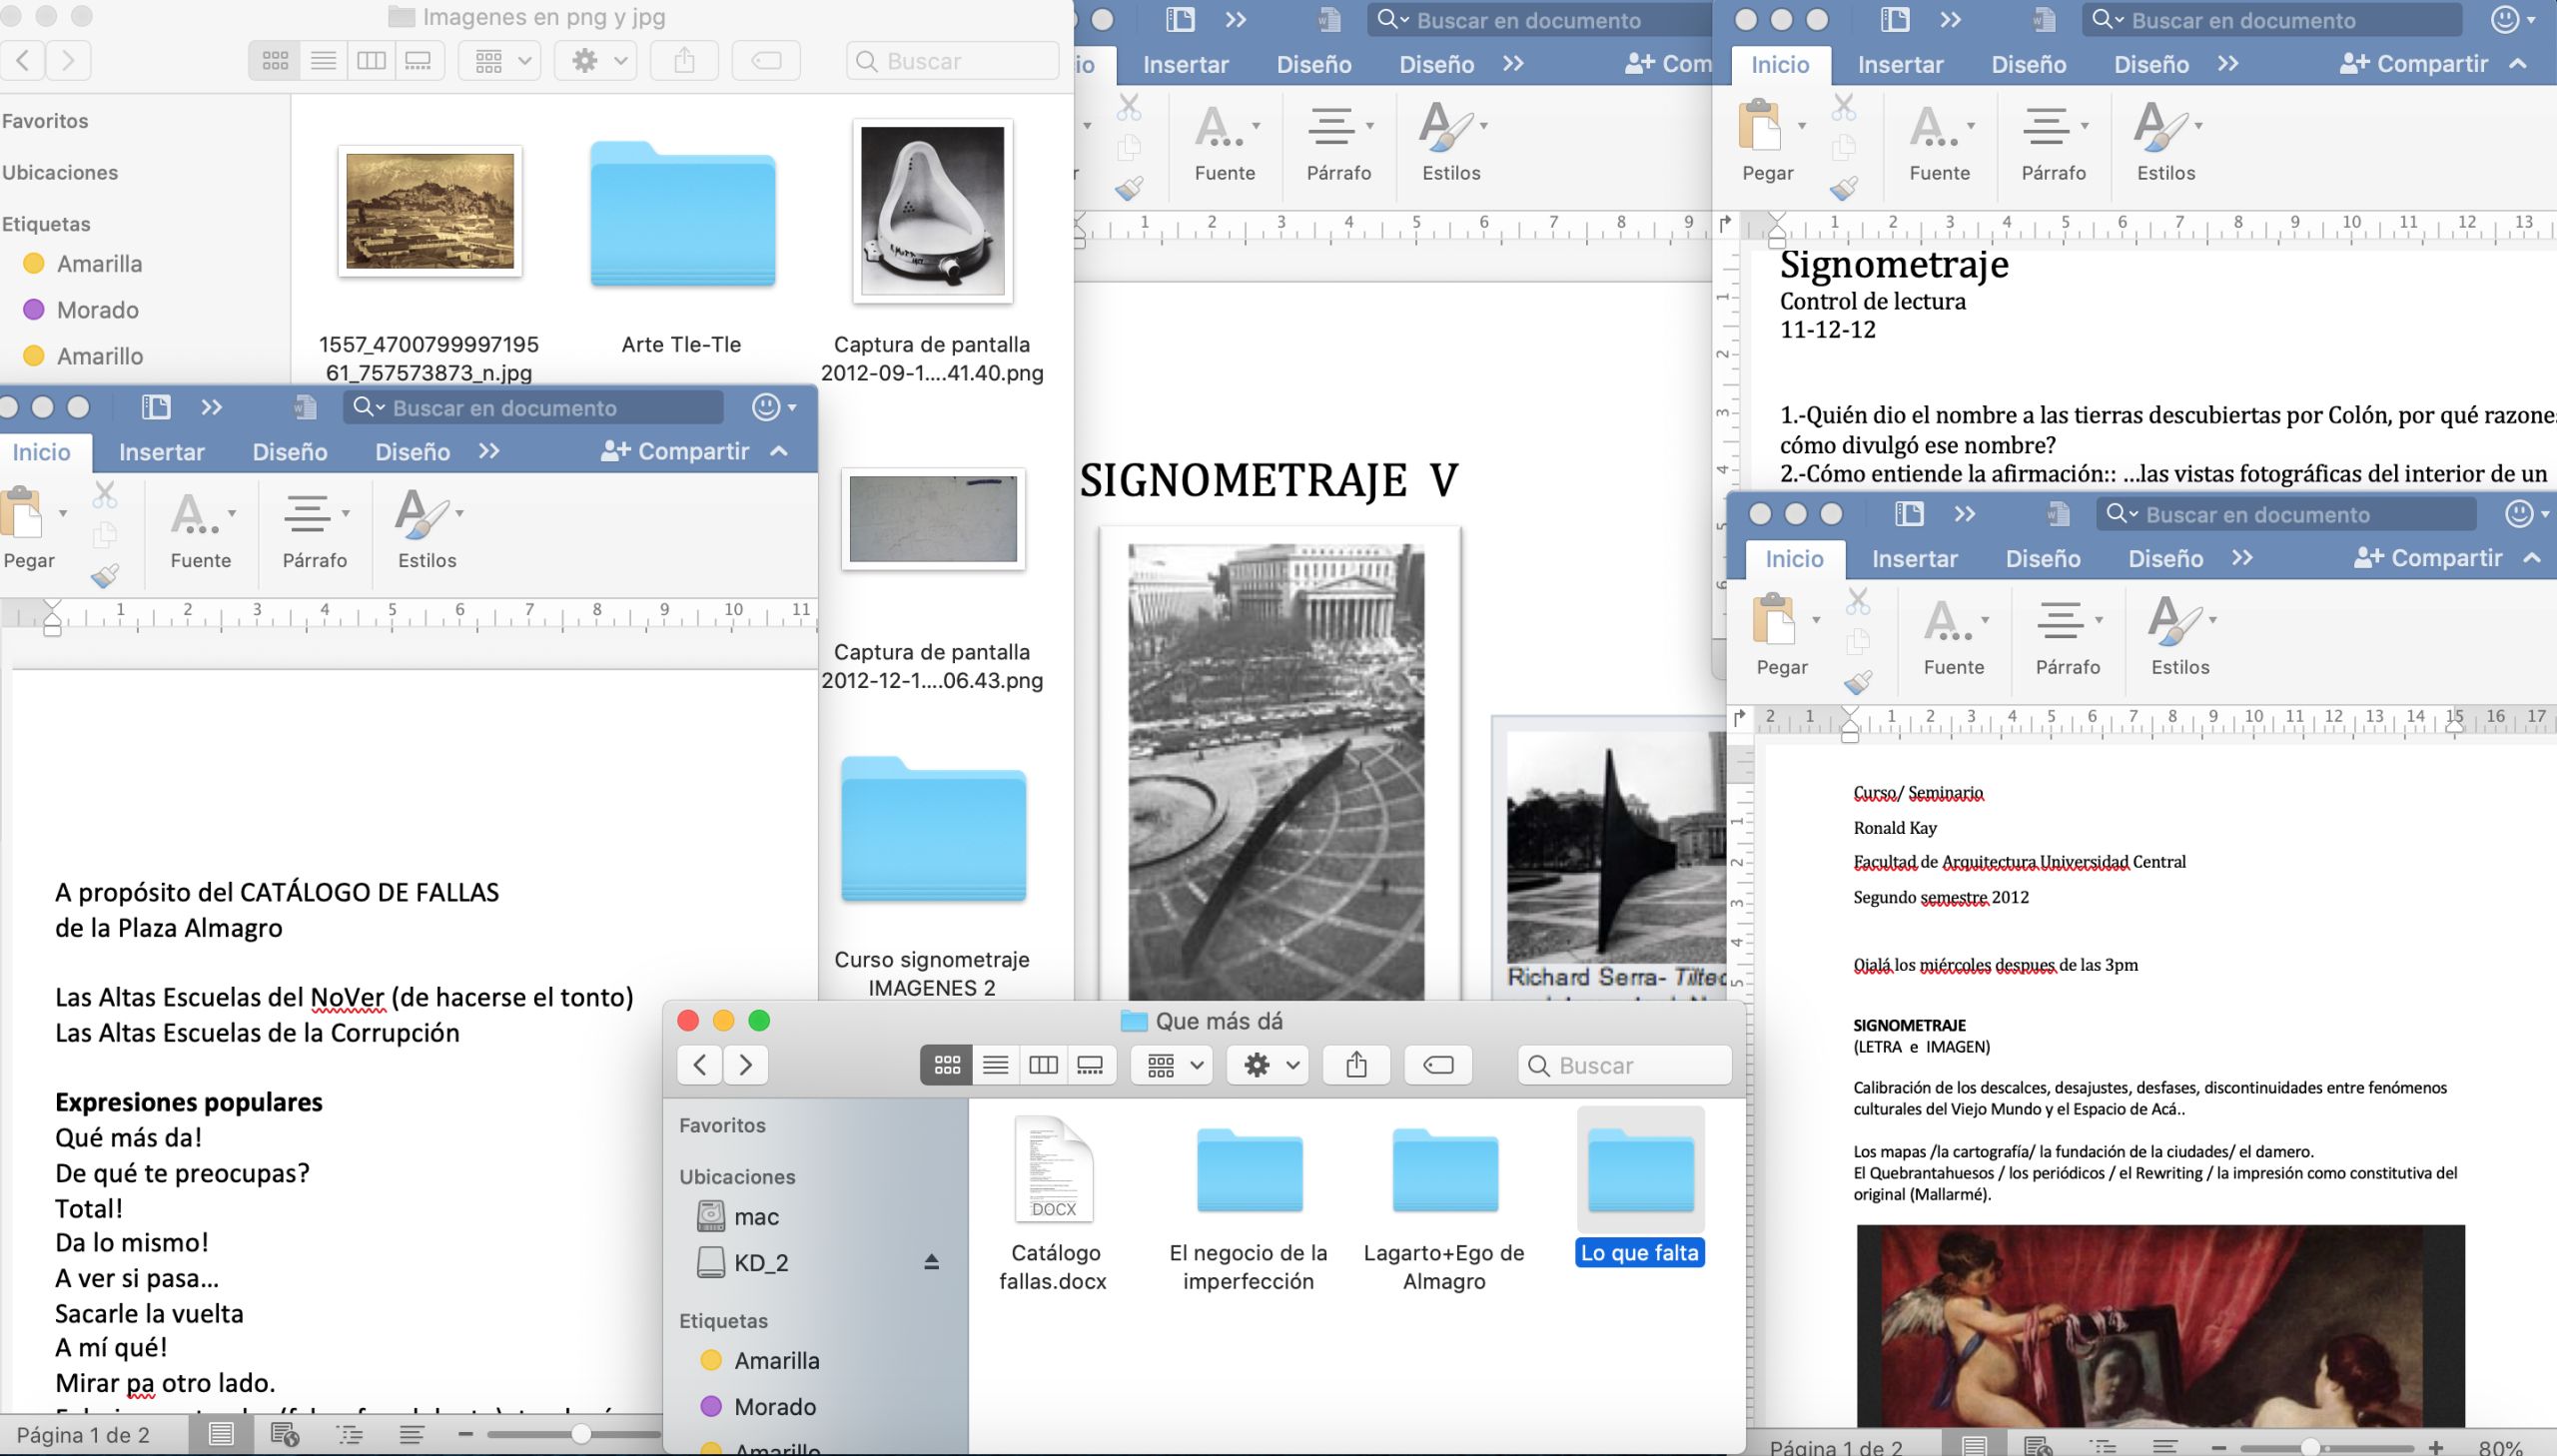Go back in Que más dá Finder window
This screenshot has height=1456, width=2557.
(700, 1065)
